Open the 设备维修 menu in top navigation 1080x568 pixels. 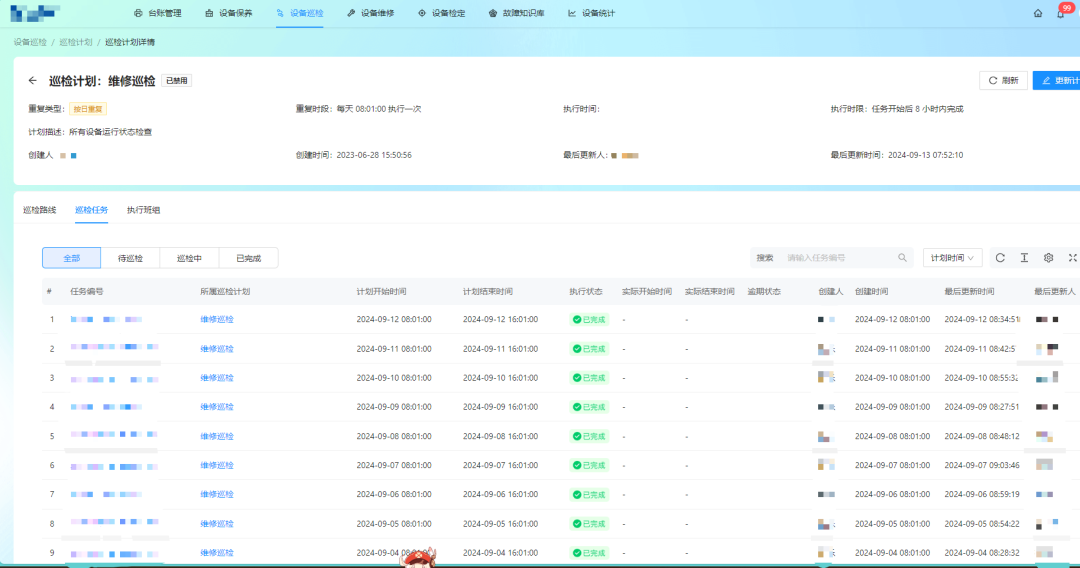(x=370, y=13)
